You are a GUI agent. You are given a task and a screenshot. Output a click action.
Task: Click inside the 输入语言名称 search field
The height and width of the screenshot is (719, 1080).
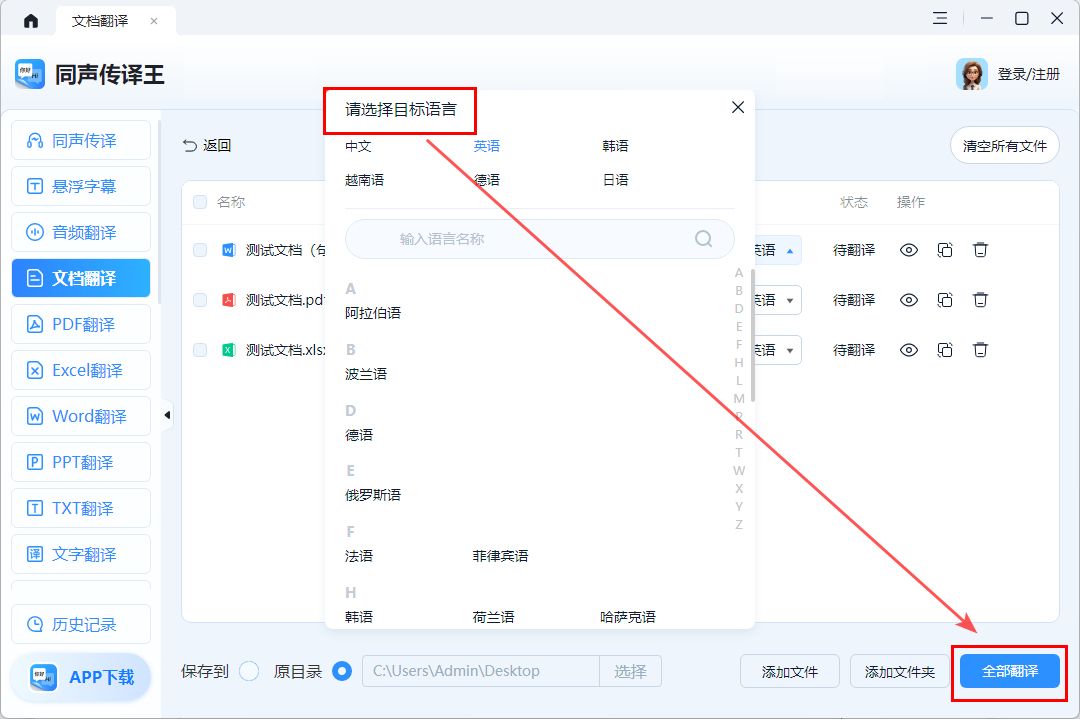coord(540,238)
